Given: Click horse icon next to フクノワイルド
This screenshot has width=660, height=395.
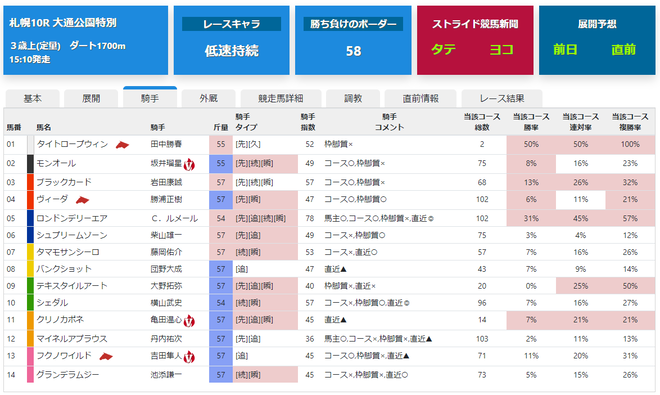Looking at the screenshot, I should pos(106,357).
